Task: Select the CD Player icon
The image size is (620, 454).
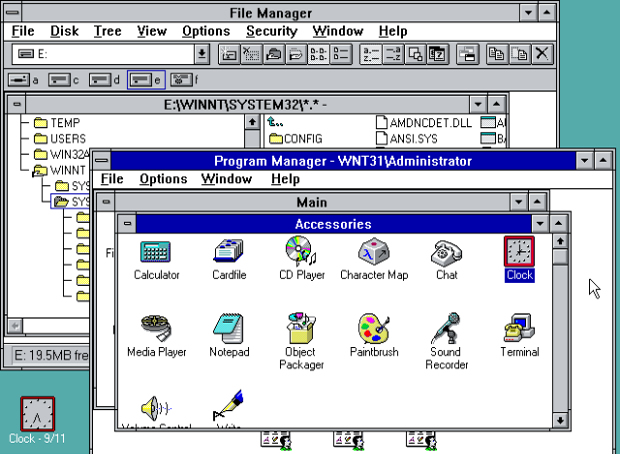Action: (x=301, y=251)
